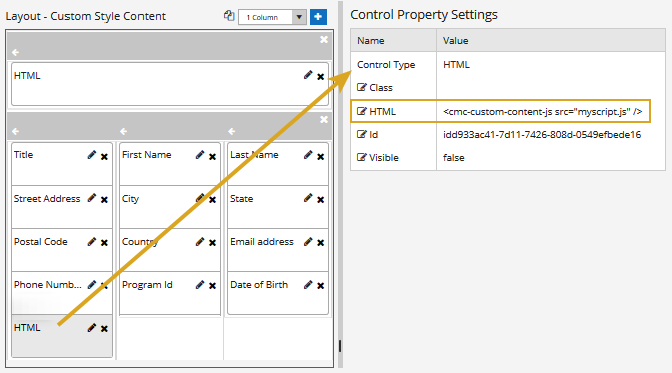
Task: Click the blue plus add row button
Action: tap(318, 17)
